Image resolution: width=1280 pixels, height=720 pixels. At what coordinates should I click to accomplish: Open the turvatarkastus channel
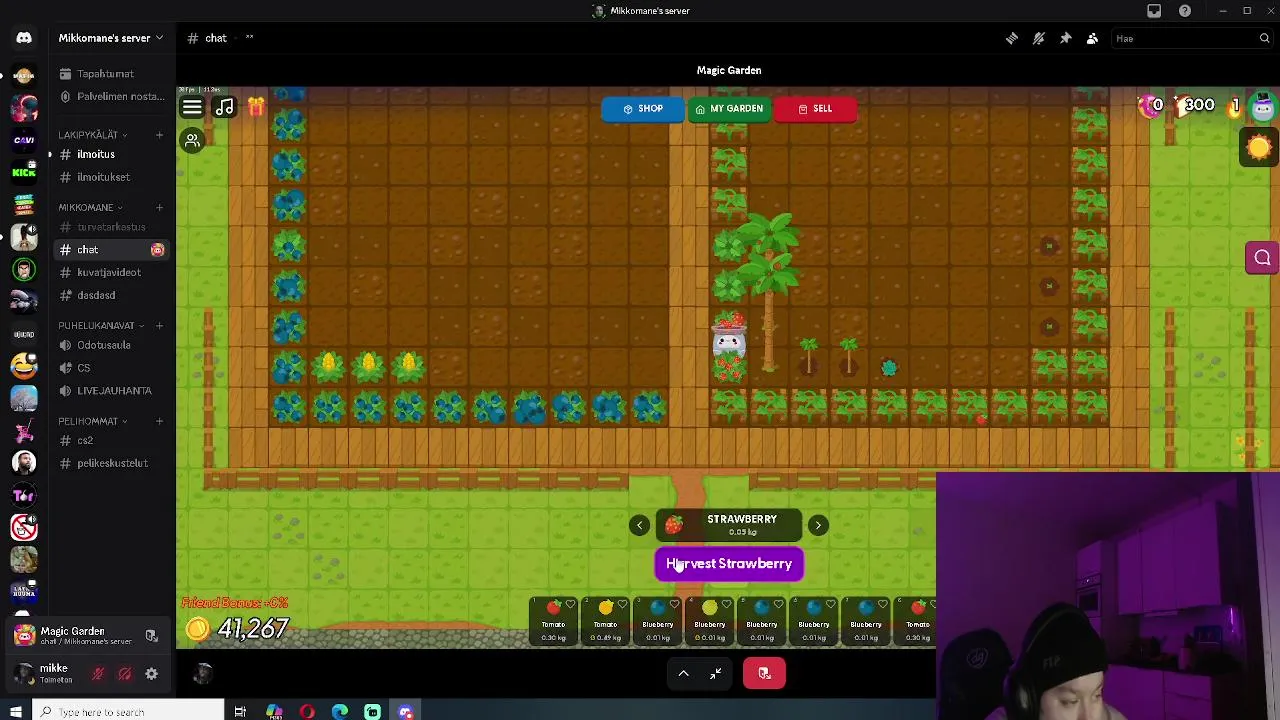click(111, 227)
